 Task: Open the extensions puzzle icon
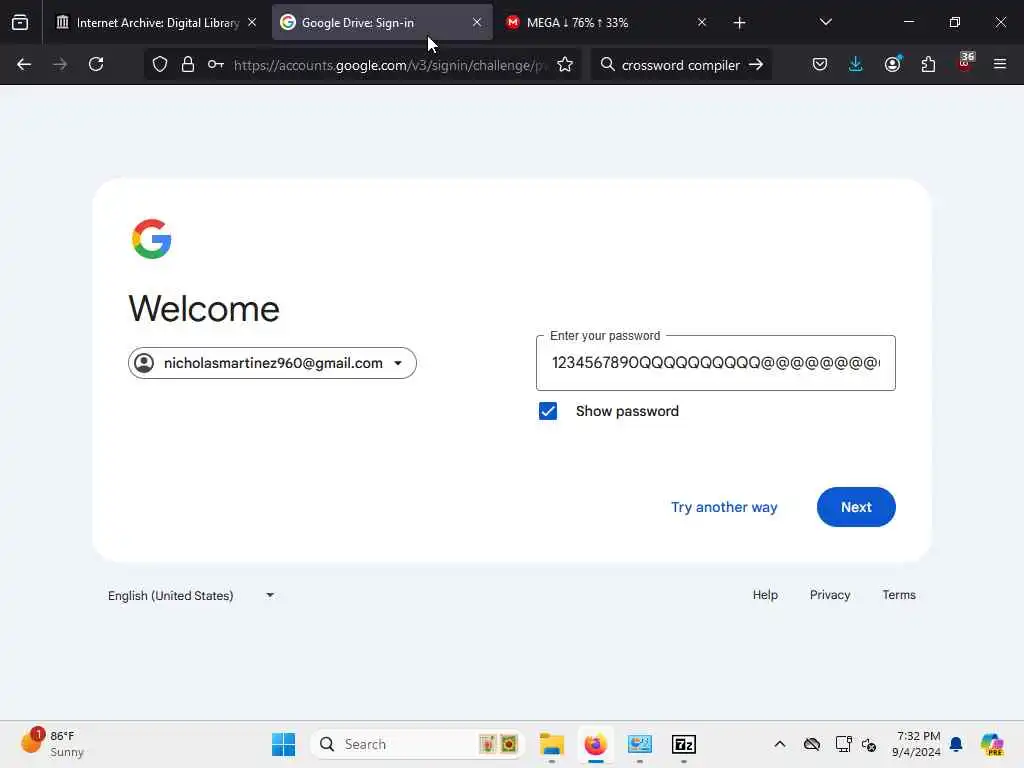pos(928,64)
